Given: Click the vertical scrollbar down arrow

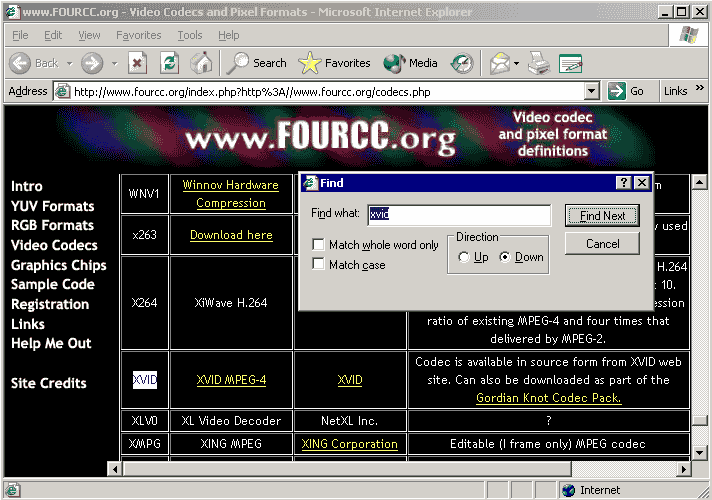Looking at the screenshot, I should pyautogui.click(x=699, y=452).
